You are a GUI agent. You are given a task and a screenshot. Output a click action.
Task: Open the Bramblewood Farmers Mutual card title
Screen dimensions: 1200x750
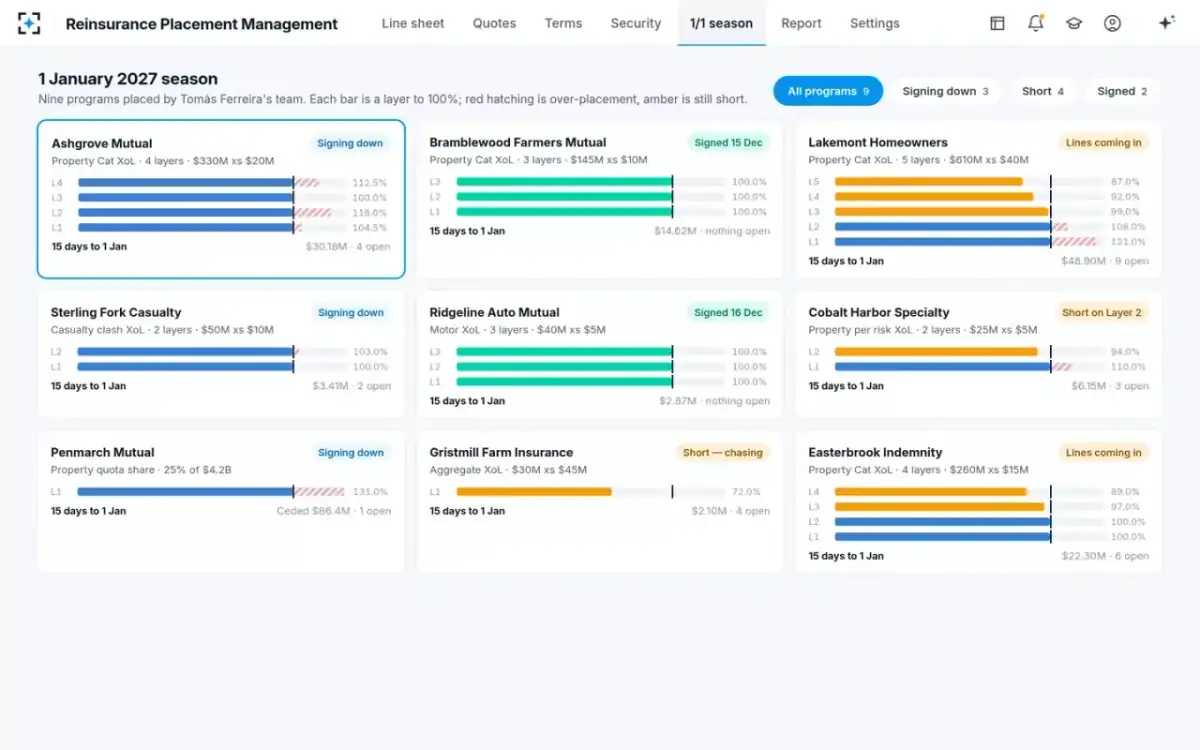pos(518,142)
